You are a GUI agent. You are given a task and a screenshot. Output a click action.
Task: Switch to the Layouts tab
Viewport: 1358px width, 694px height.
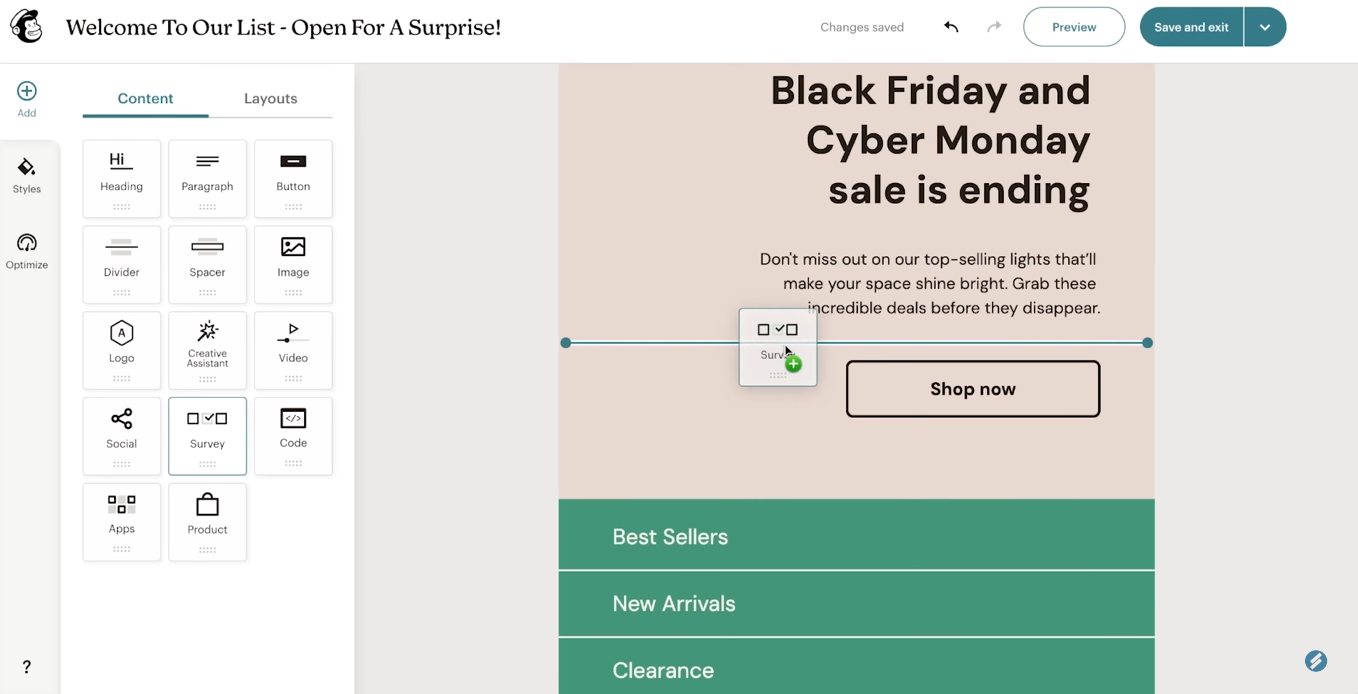tap(270, 98)
